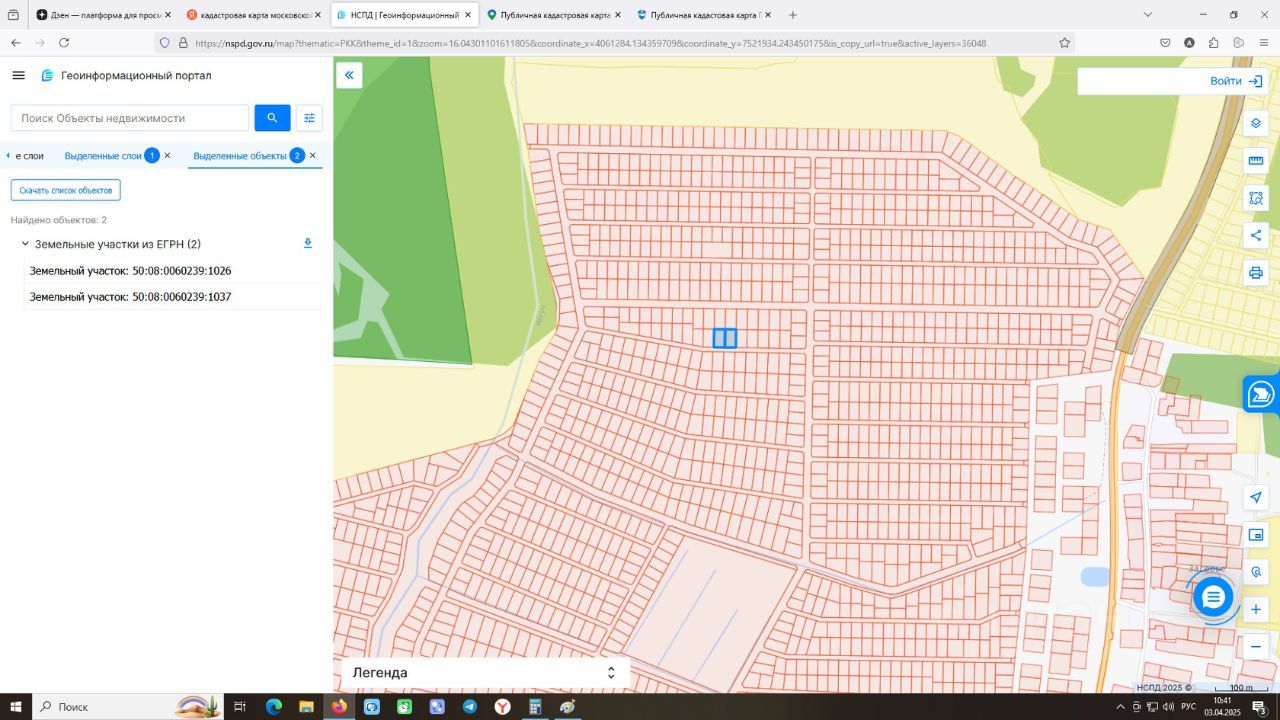The height and width of the screenshot is (720, 1280).
Task: Open the map layers panel
Action: pos(1256,123)
